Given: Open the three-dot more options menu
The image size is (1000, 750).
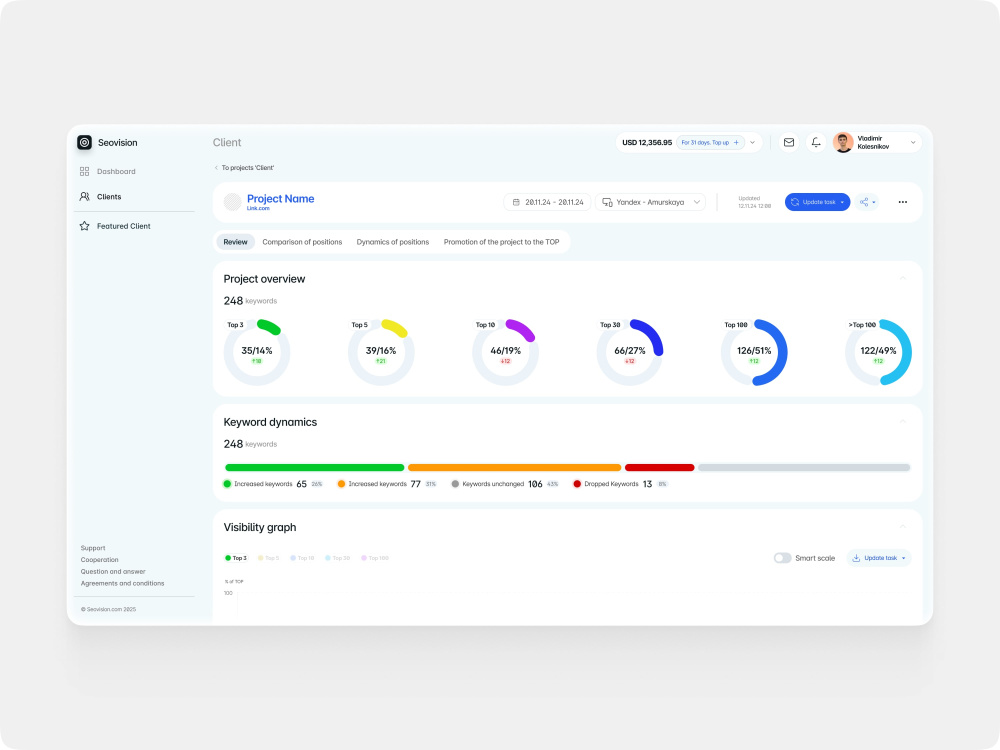Looking at the screenshot, I should [902, 202].
